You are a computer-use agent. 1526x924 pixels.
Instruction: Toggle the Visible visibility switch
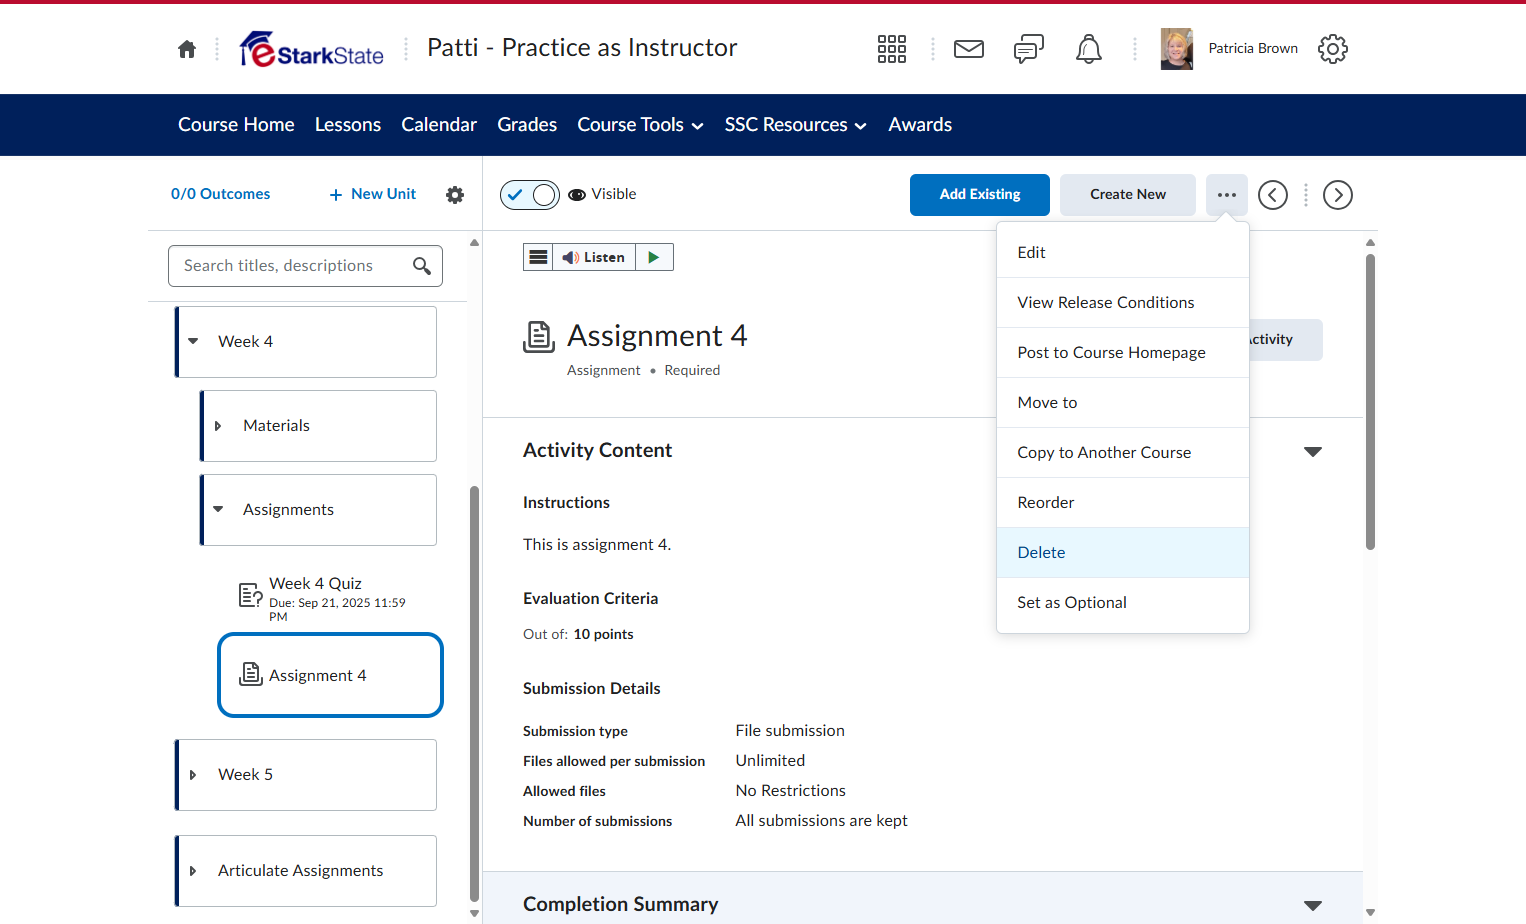(530, 195)
